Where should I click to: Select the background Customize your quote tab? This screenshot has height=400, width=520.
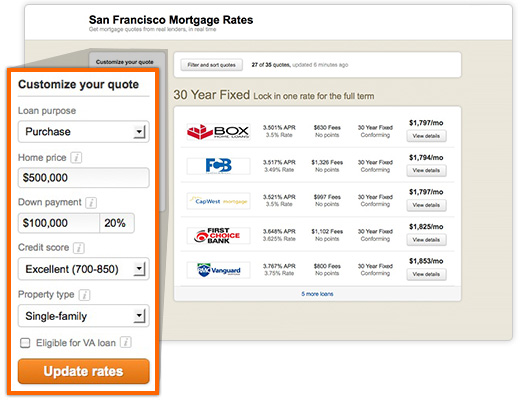point(127,61)
